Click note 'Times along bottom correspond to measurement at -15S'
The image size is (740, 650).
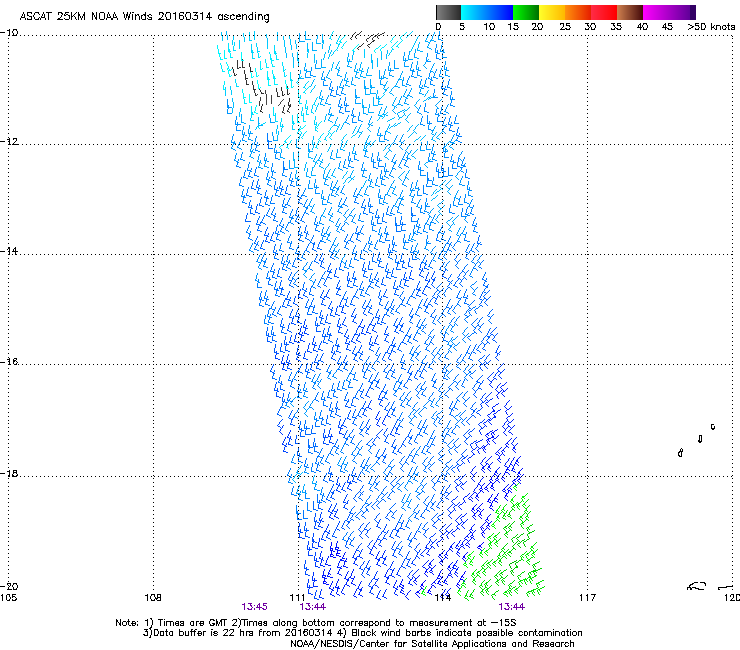click(x=379, y=623)
